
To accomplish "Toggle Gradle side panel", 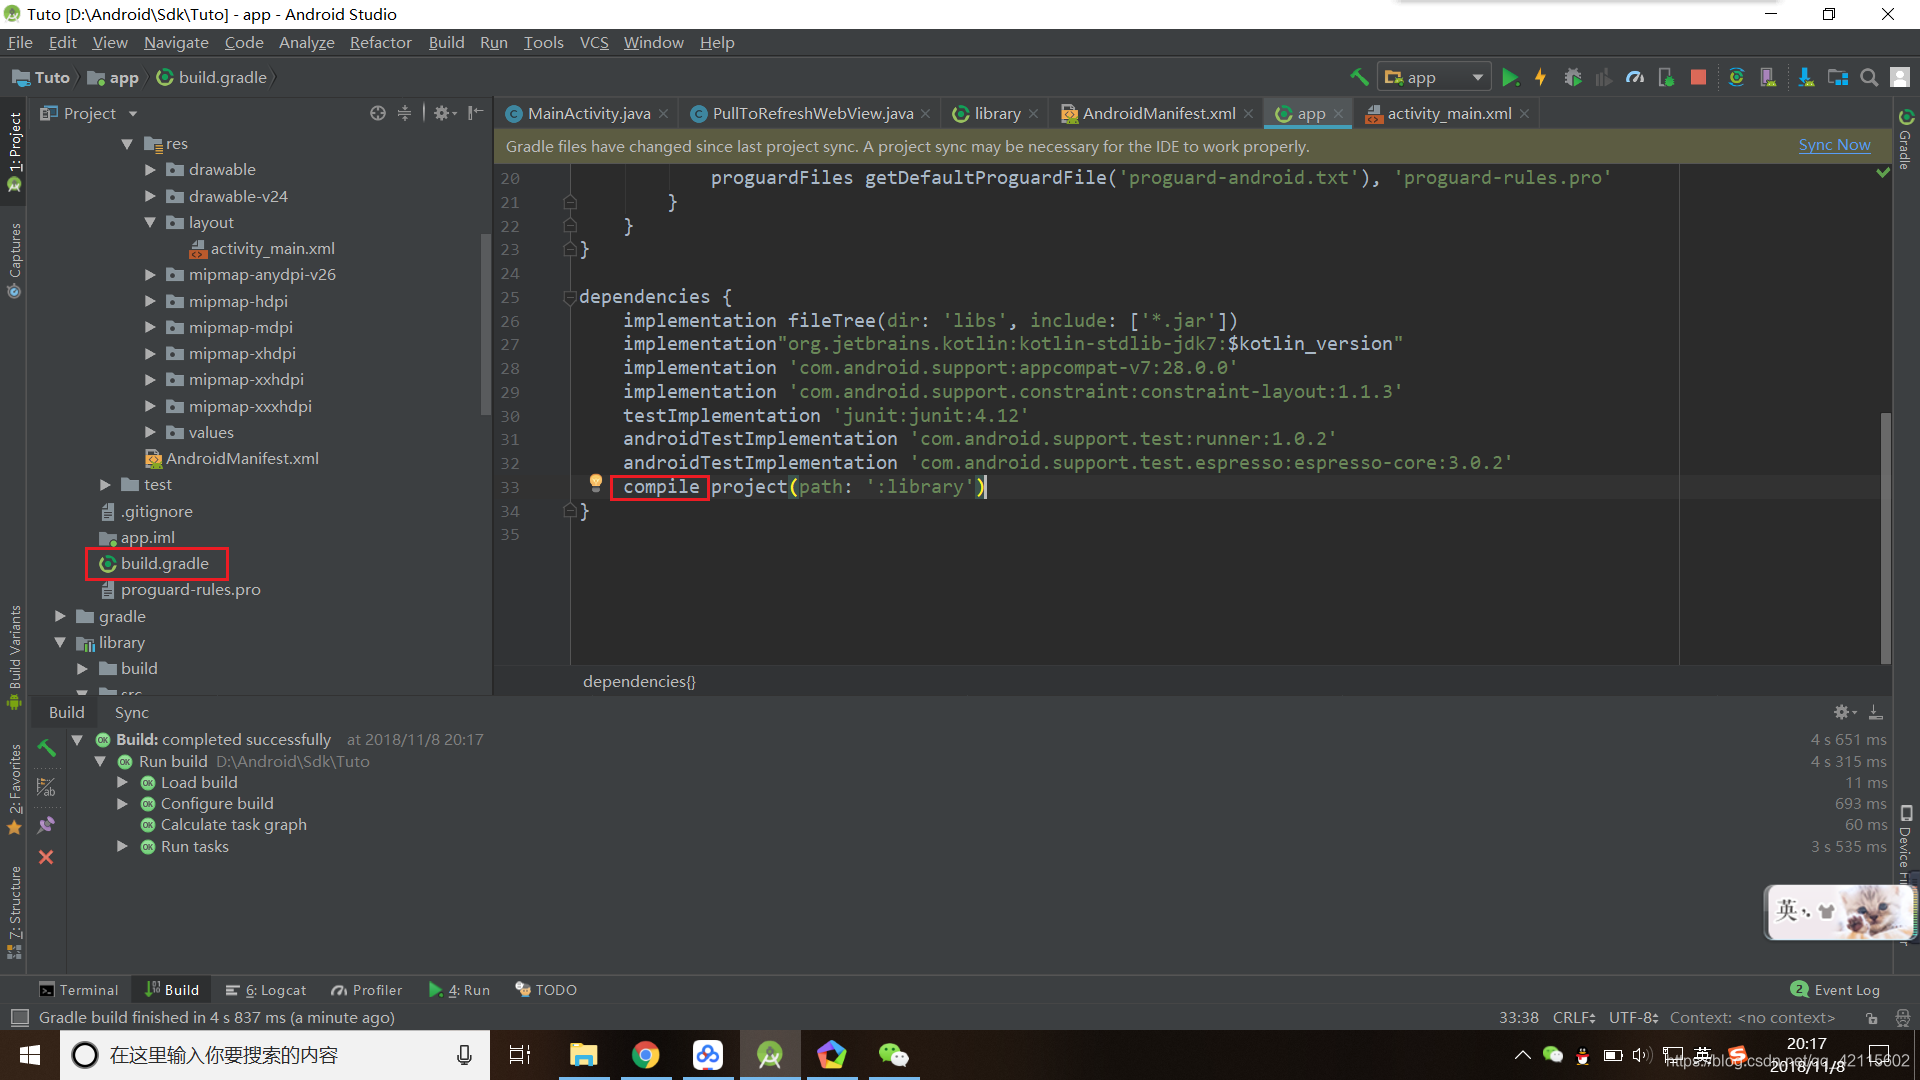I will click(1906, 139).
